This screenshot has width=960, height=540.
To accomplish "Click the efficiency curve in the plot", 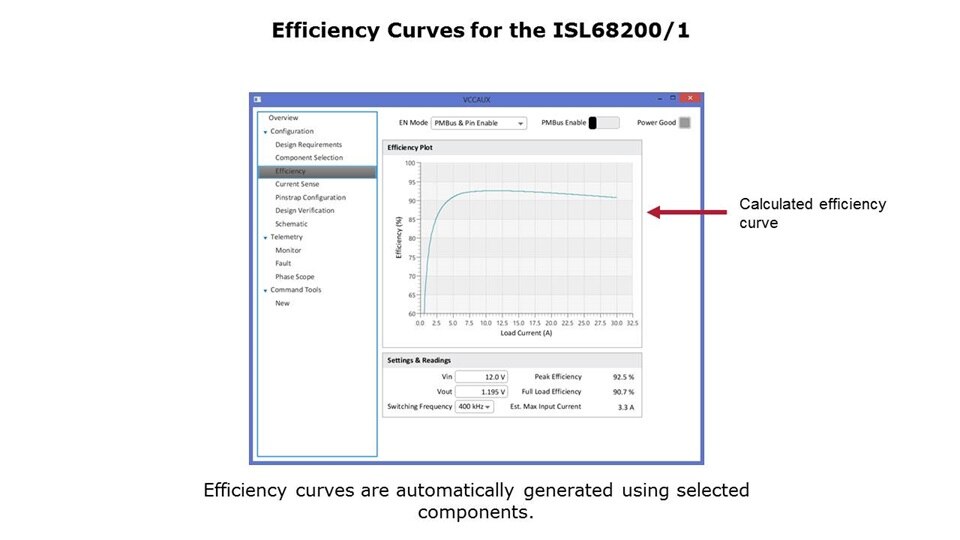I will (520, 191).
